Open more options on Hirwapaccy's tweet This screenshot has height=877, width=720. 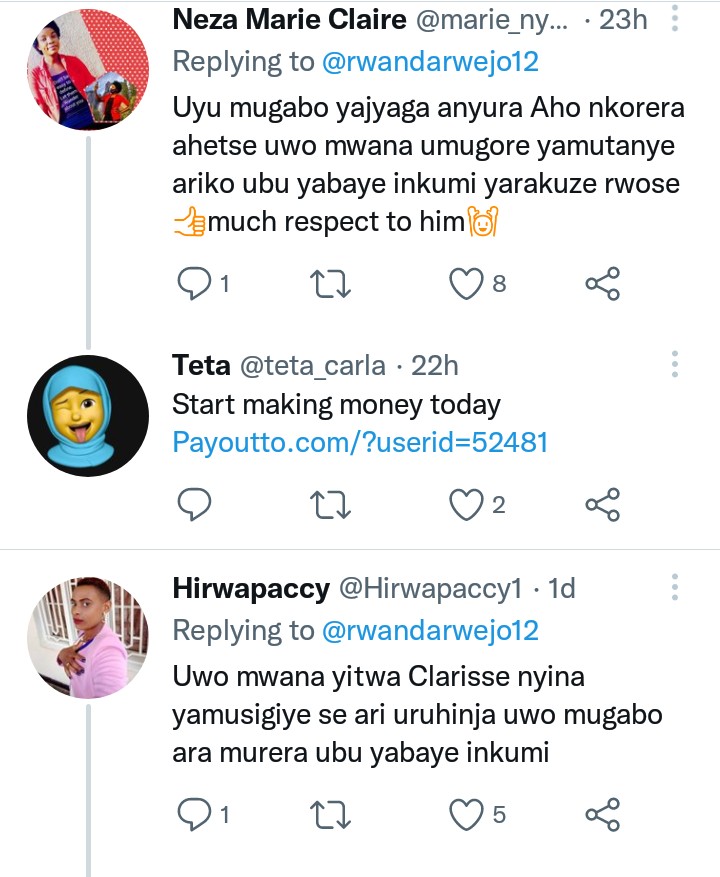(x=675, y=587)
